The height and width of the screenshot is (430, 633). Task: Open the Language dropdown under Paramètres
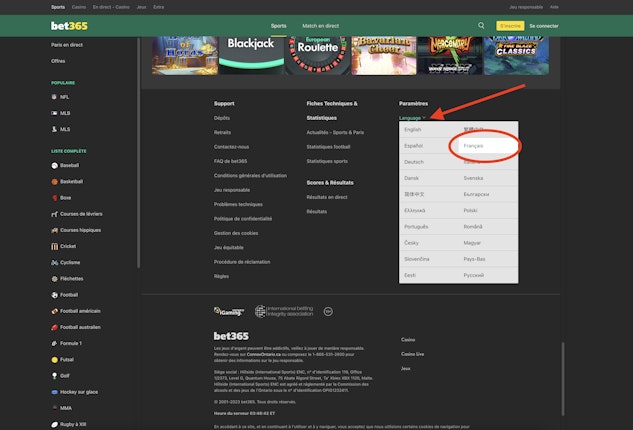(x=412, y=118)
